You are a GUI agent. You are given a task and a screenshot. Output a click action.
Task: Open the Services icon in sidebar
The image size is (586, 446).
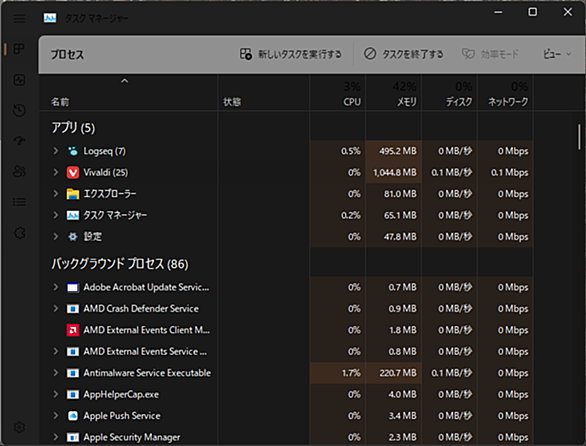[x=19, y=233]
